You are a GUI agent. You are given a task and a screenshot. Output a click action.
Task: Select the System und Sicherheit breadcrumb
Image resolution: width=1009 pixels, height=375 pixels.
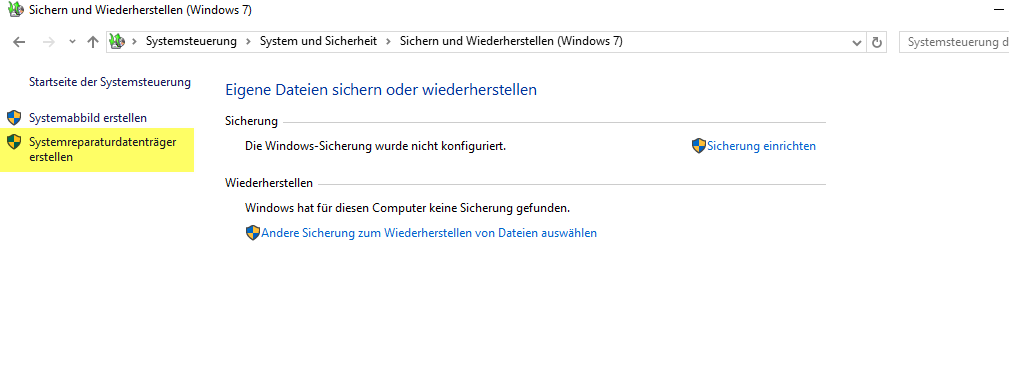click(318, 41)
